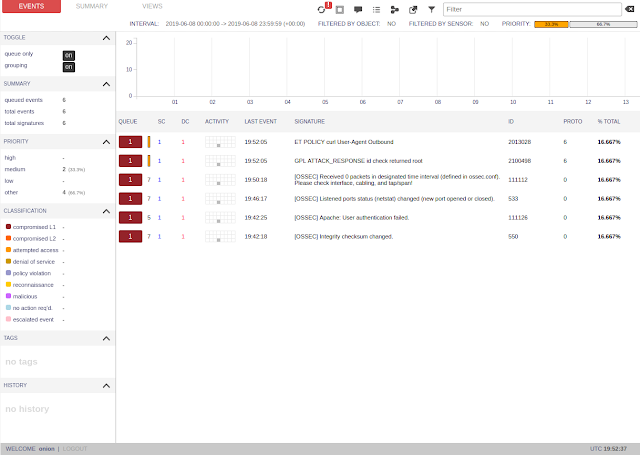Click queue button for Integrity checksum changed event
Screen dimensions: 640x455
coord(130,236)
